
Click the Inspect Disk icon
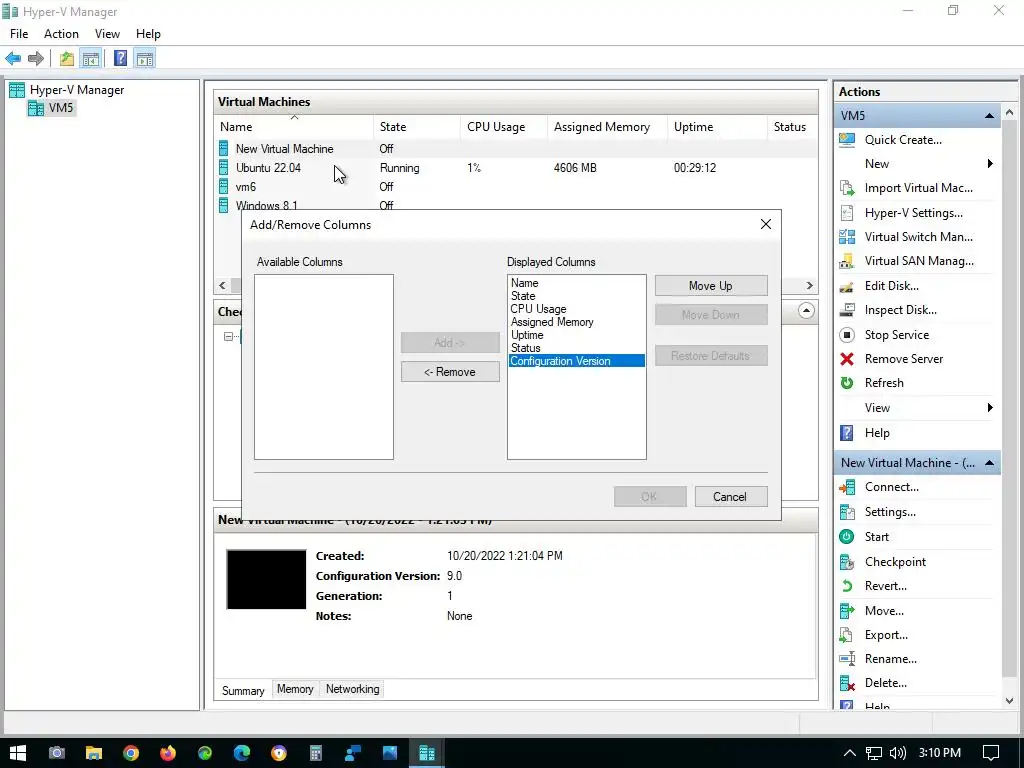click(x=847, y=310)
